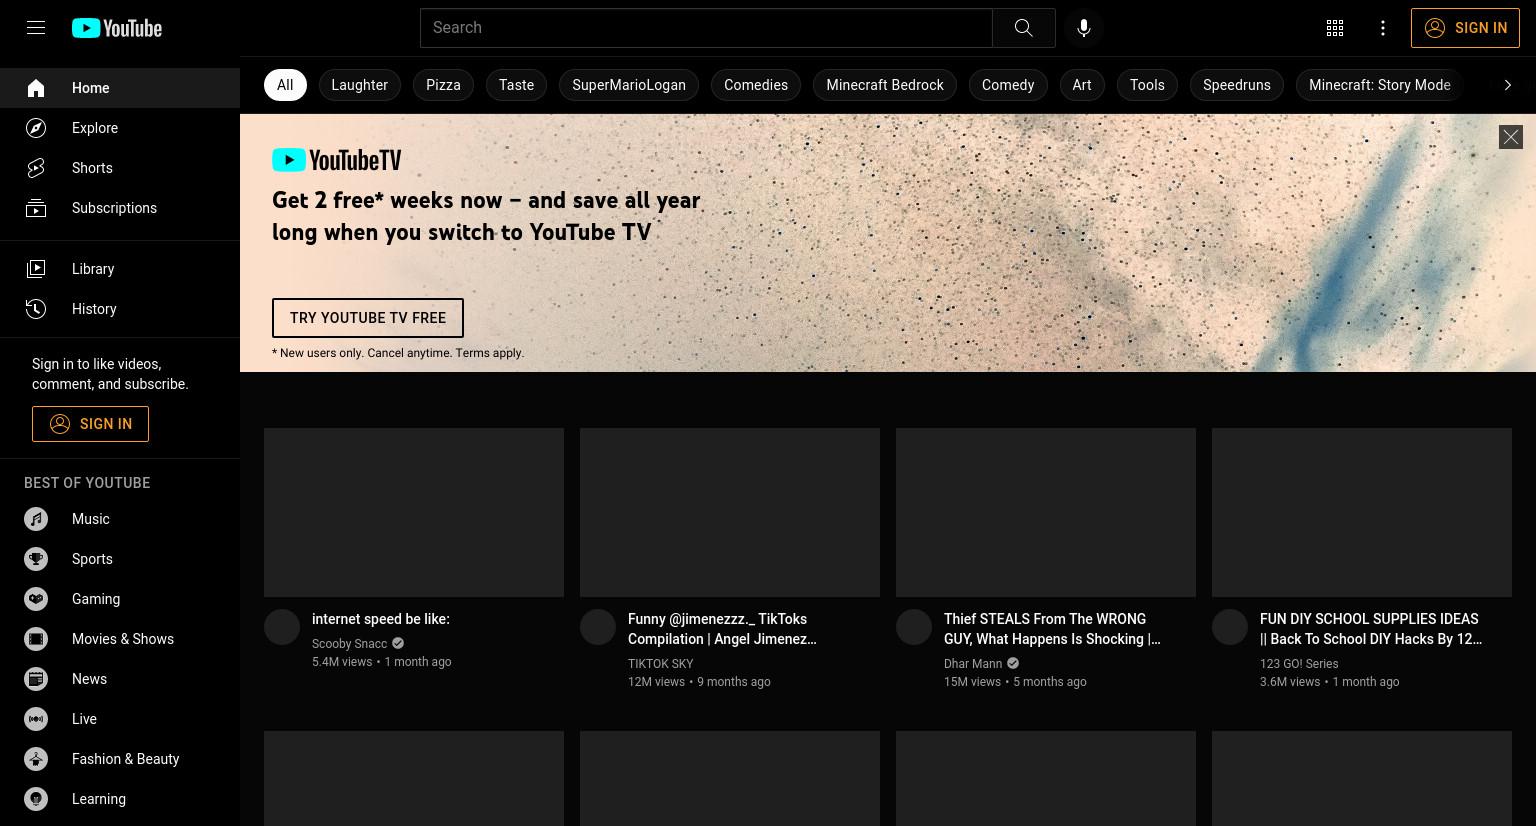Click the YouTubeTV logo in banner

tap(337, 160)
